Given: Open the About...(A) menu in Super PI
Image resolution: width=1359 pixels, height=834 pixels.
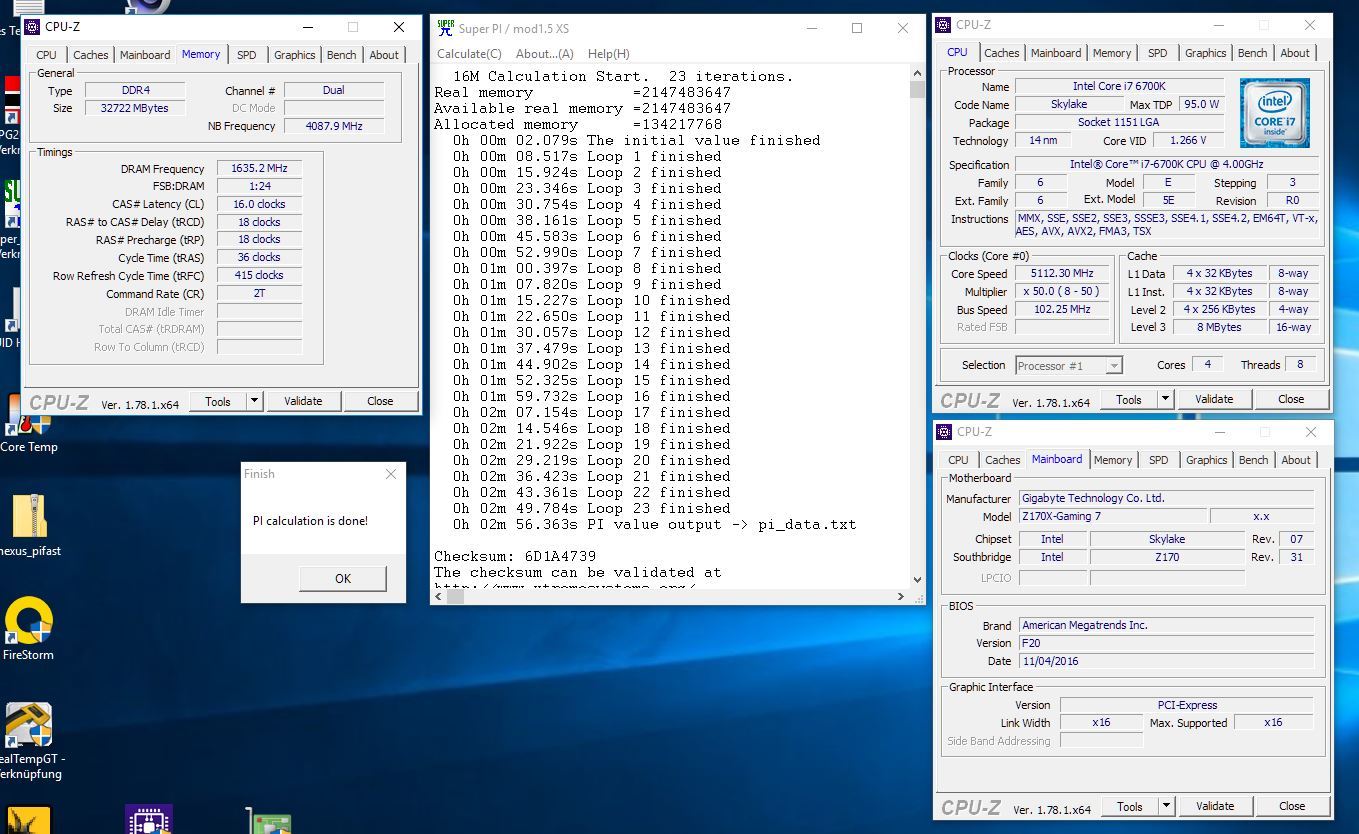Looking at the screenshot, I should coord(545,54).
